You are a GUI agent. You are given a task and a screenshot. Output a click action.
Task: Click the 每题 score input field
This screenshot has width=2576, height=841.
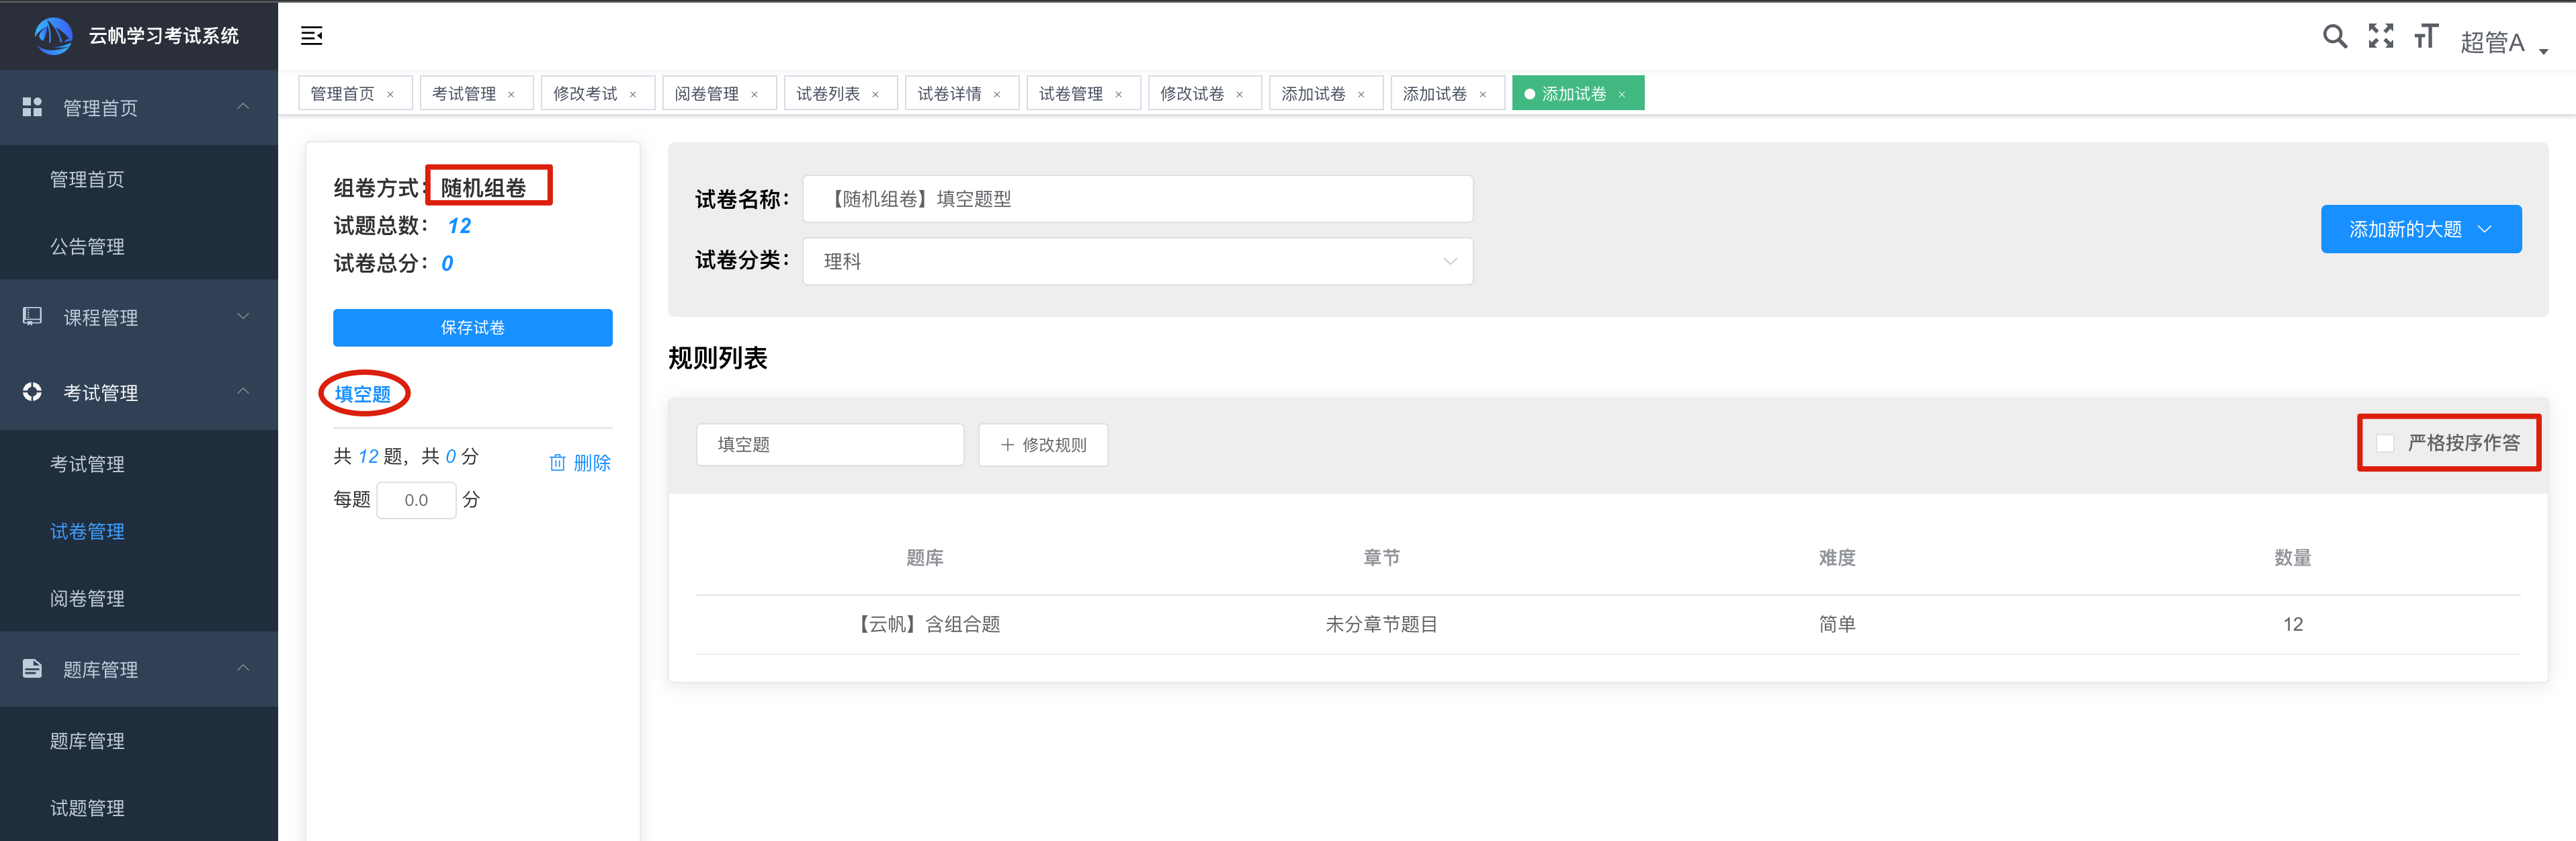coord(416,500)
